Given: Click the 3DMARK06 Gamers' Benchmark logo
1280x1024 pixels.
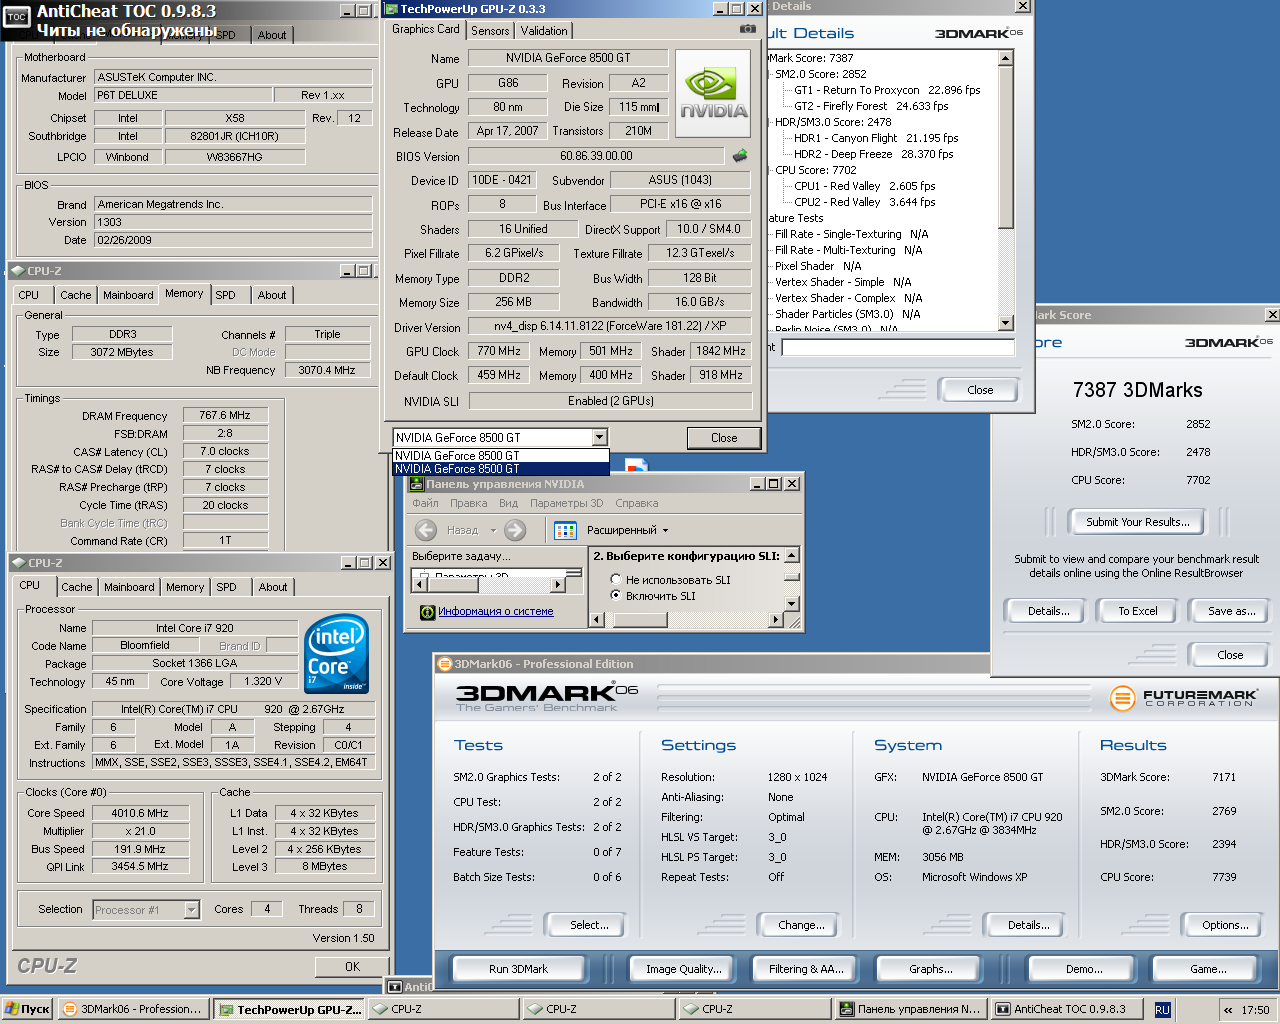Looking at the screenshot, I should (x=546, y=697).
